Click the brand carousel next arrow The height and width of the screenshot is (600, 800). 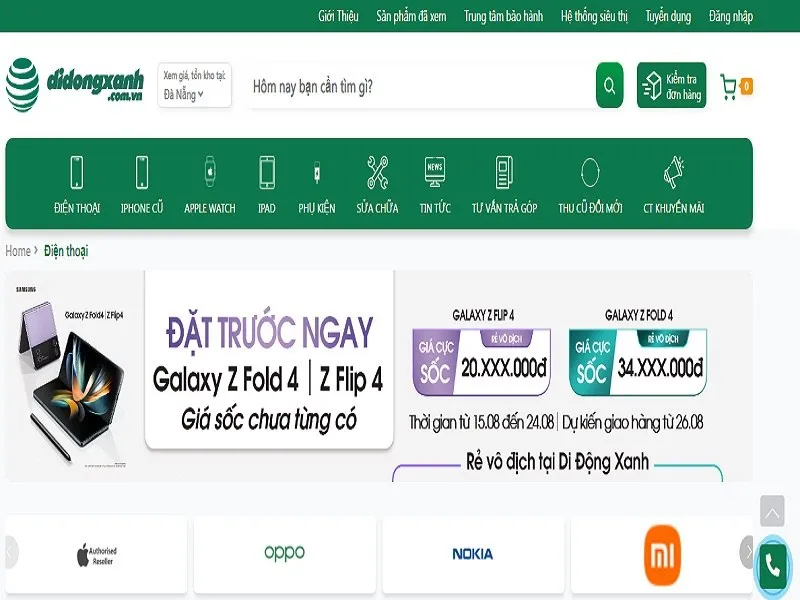746,552
